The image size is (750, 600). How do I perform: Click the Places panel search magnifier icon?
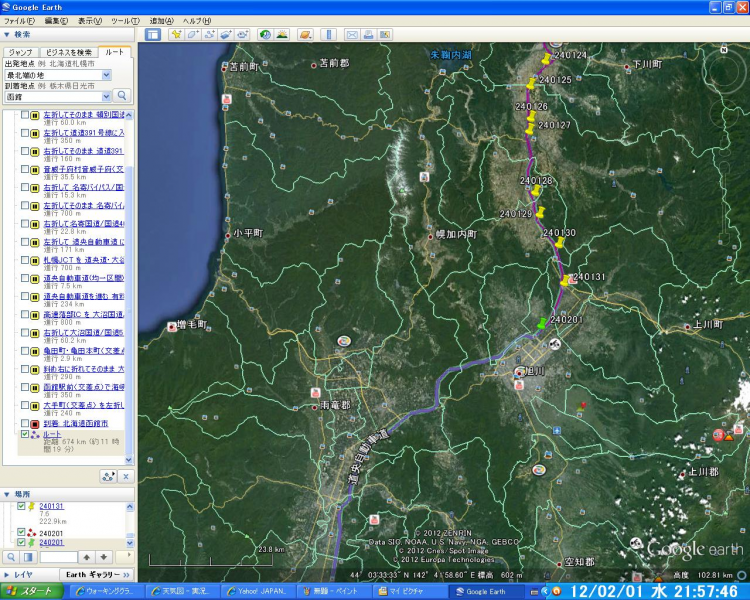tap(11, 557)
